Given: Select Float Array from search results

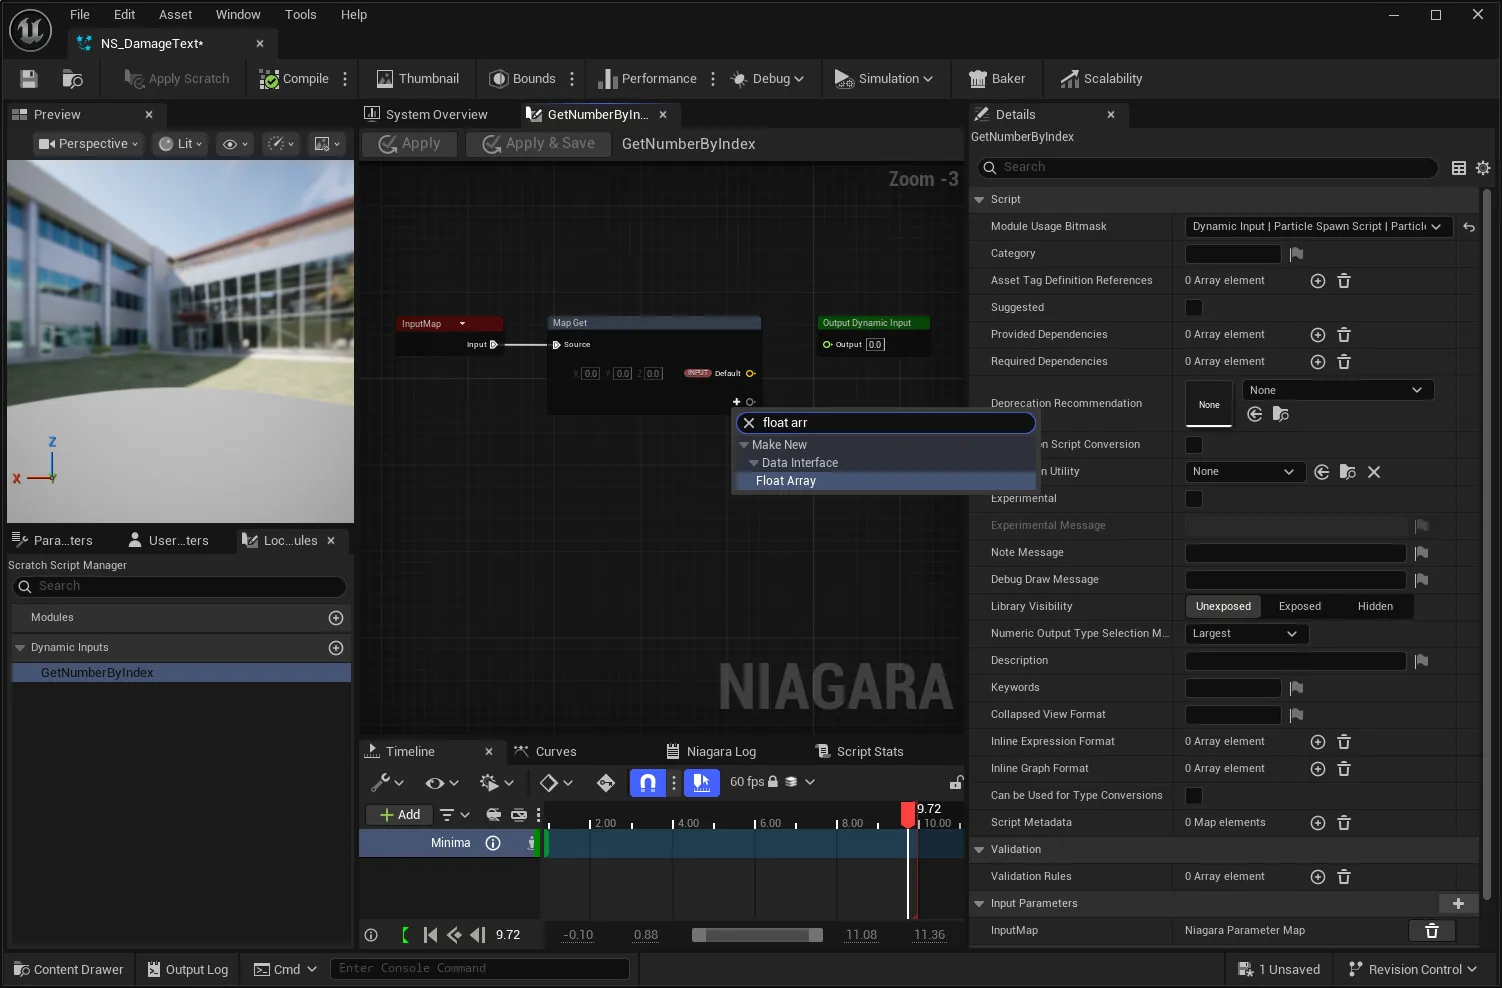Looking at the screenshot, I should 885,481.
